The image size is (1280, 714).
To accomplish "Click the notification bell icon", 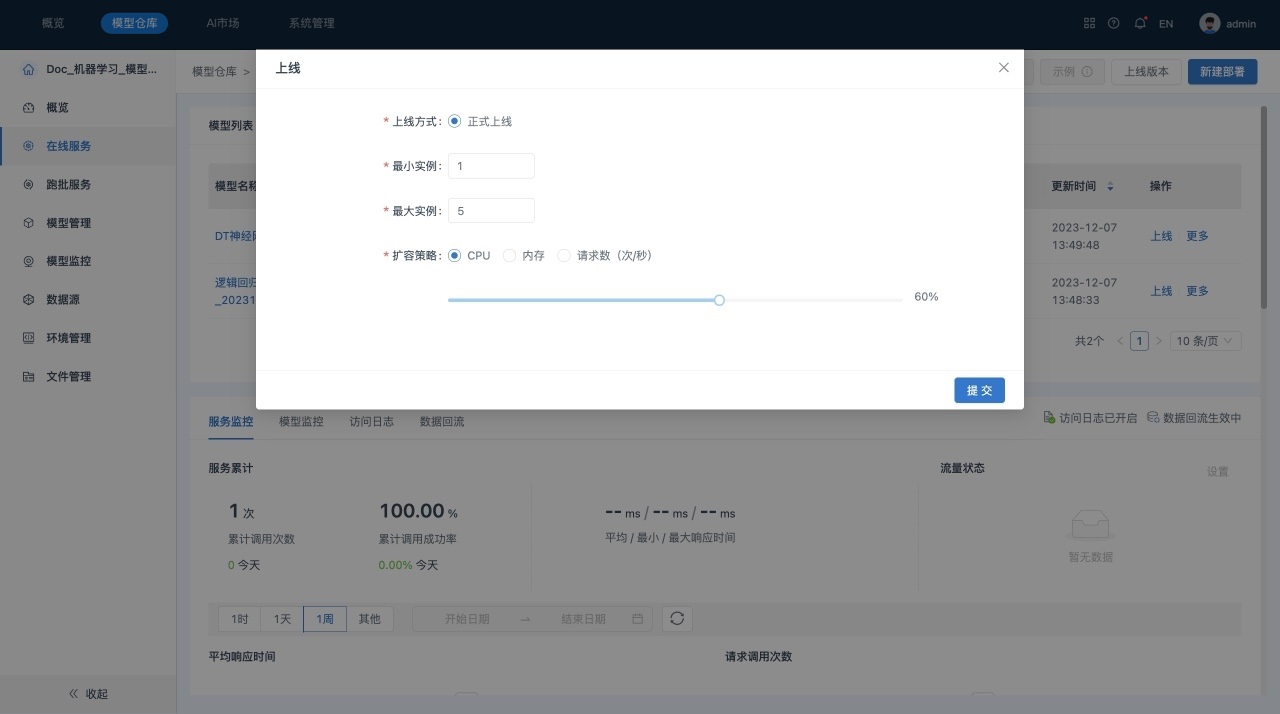I will click(1139, 23).
